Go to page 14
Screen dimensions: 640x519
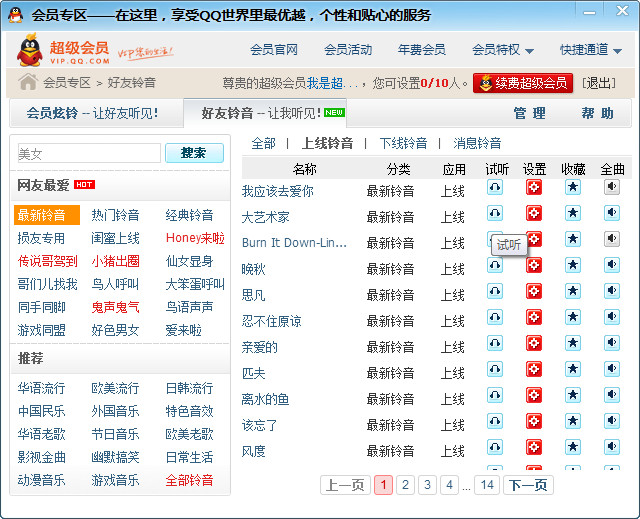point(487,485)
